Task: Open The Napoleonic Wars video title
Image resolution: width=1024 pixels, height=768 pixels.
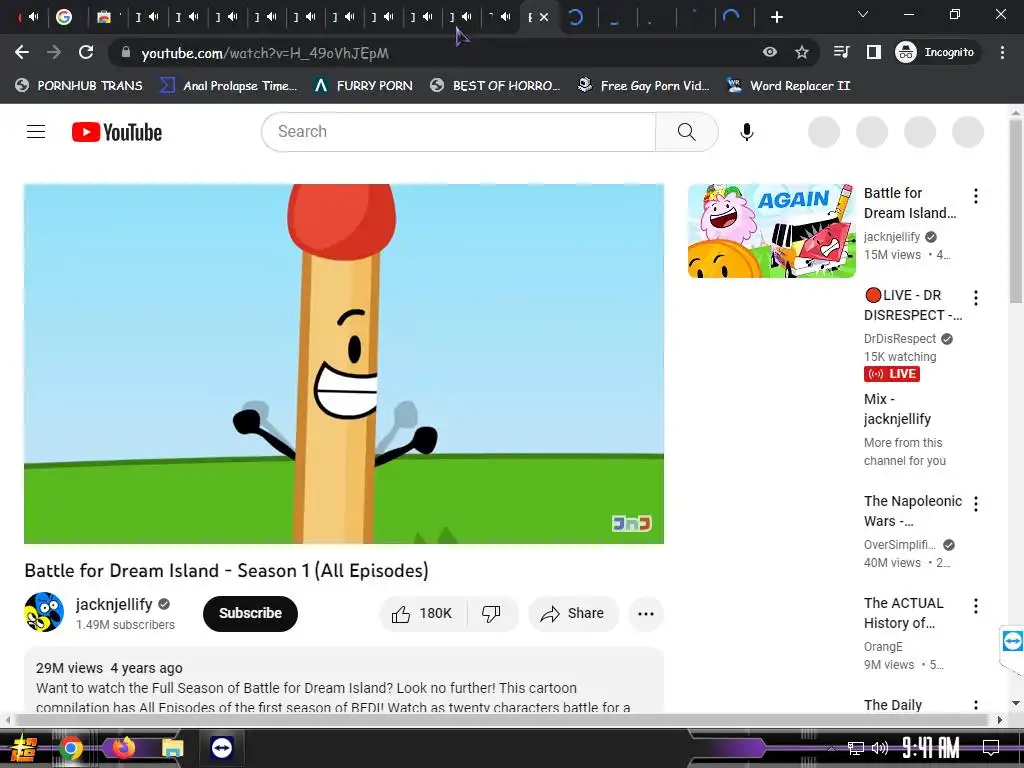Action: 913,511
